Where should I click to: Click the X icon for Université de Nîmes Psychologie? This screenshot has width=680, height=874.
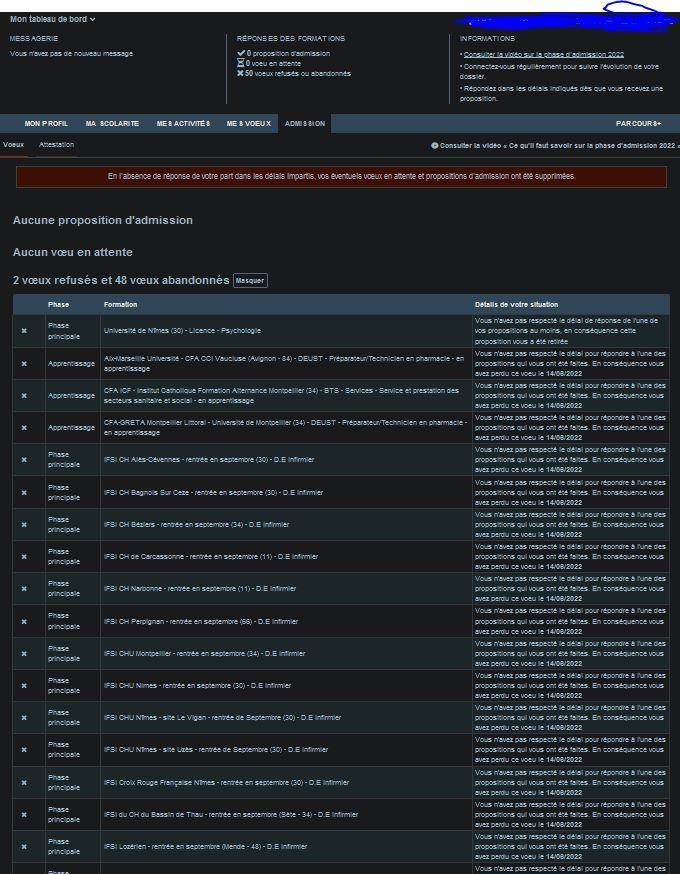pyautogui.click(x=24, y=331)
